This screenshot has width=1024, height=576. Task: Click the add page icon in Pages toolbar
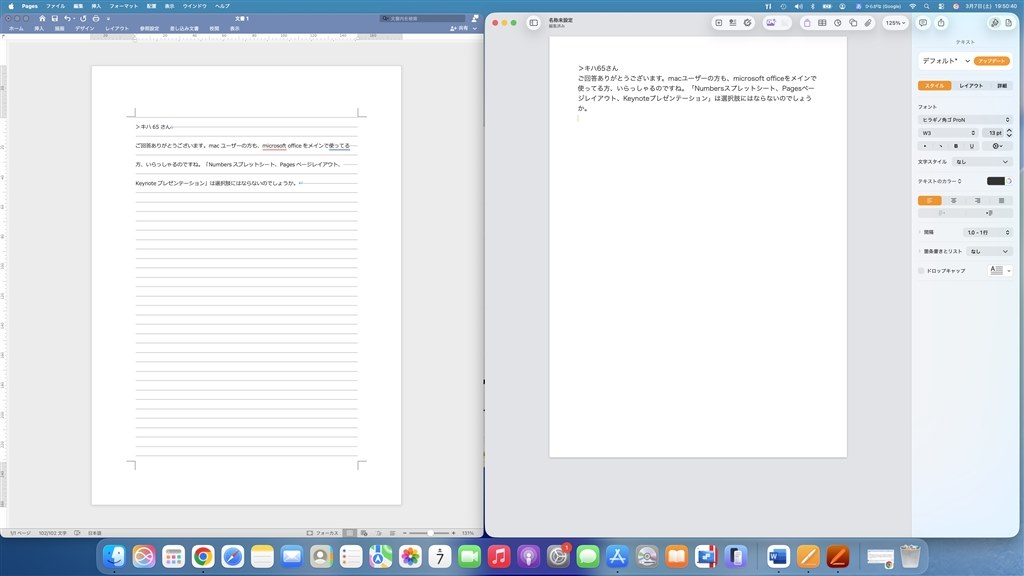click(x=718, y=23)
